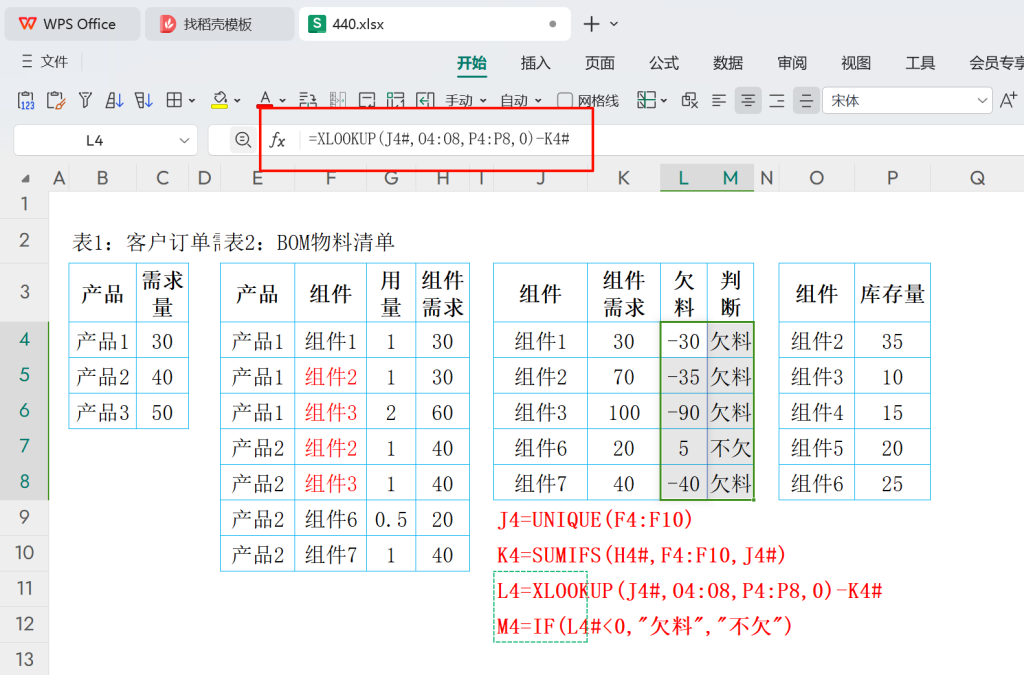This screenshot has height=675, width=1024.
Task: Align text right
Action: [776, 101]
